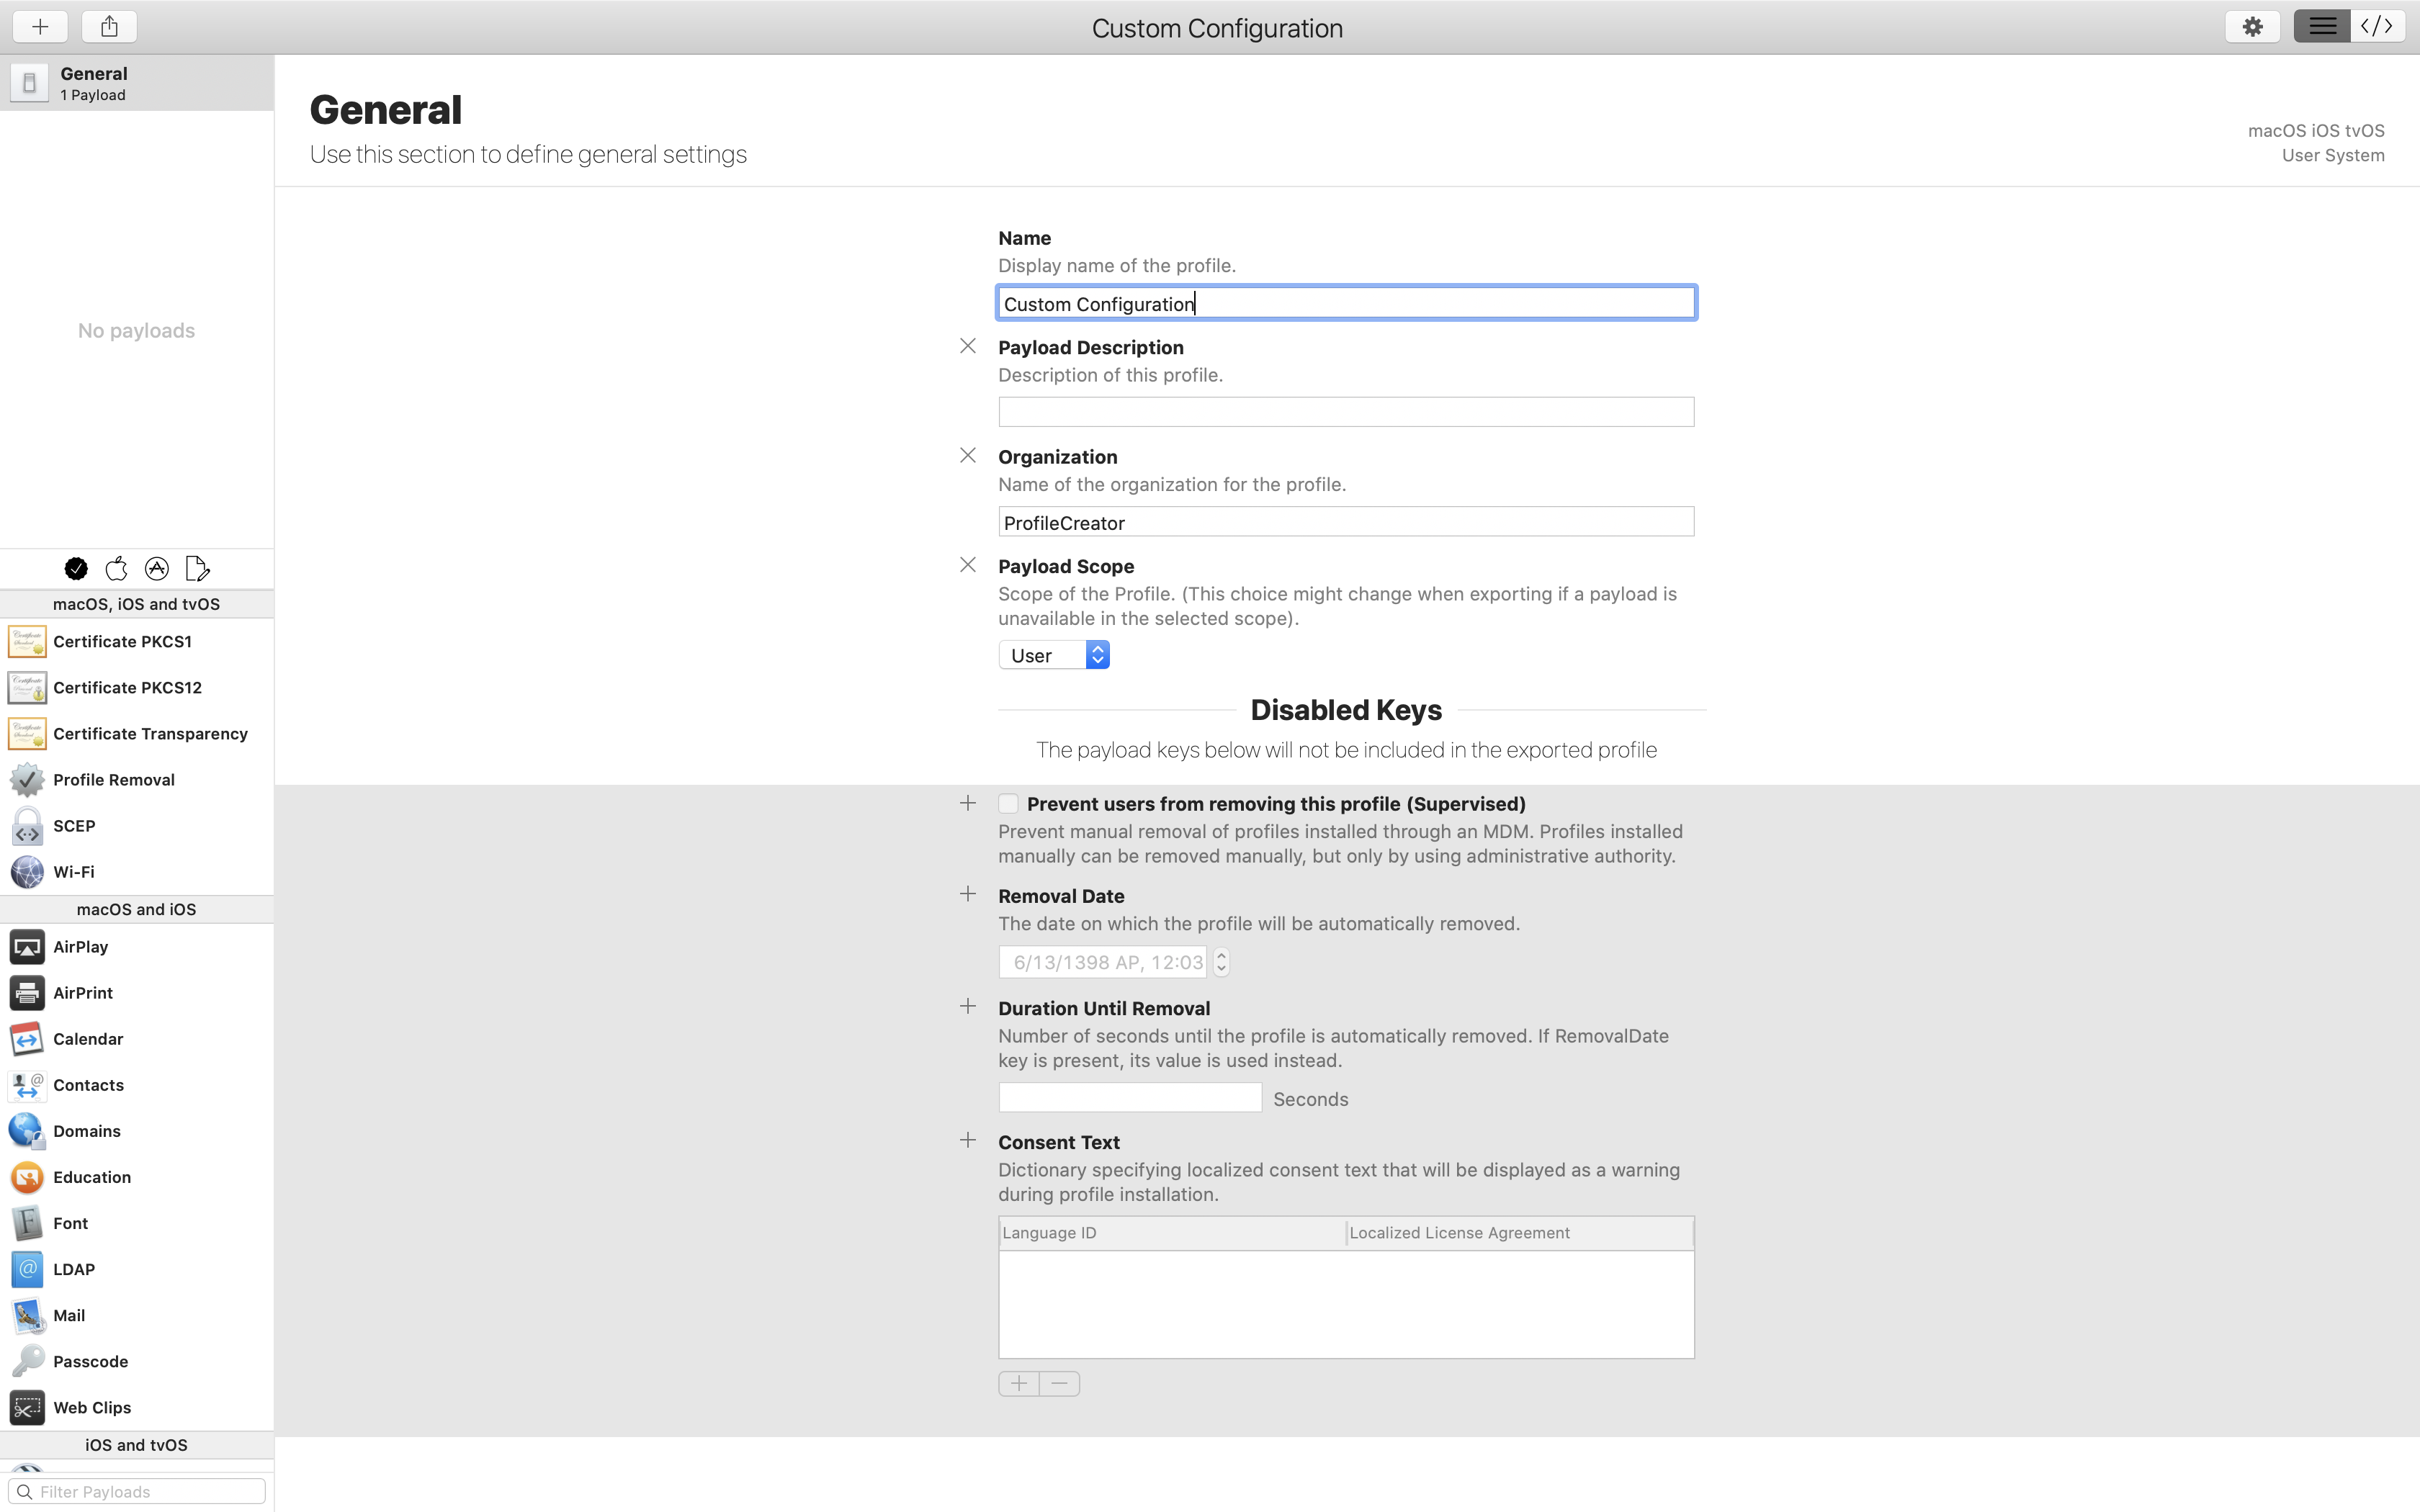This screenshot has height=1512, width=2420.
Task: Open the Certificate Transparency payload
Action: pyautogui.click(x=150, y=734)
